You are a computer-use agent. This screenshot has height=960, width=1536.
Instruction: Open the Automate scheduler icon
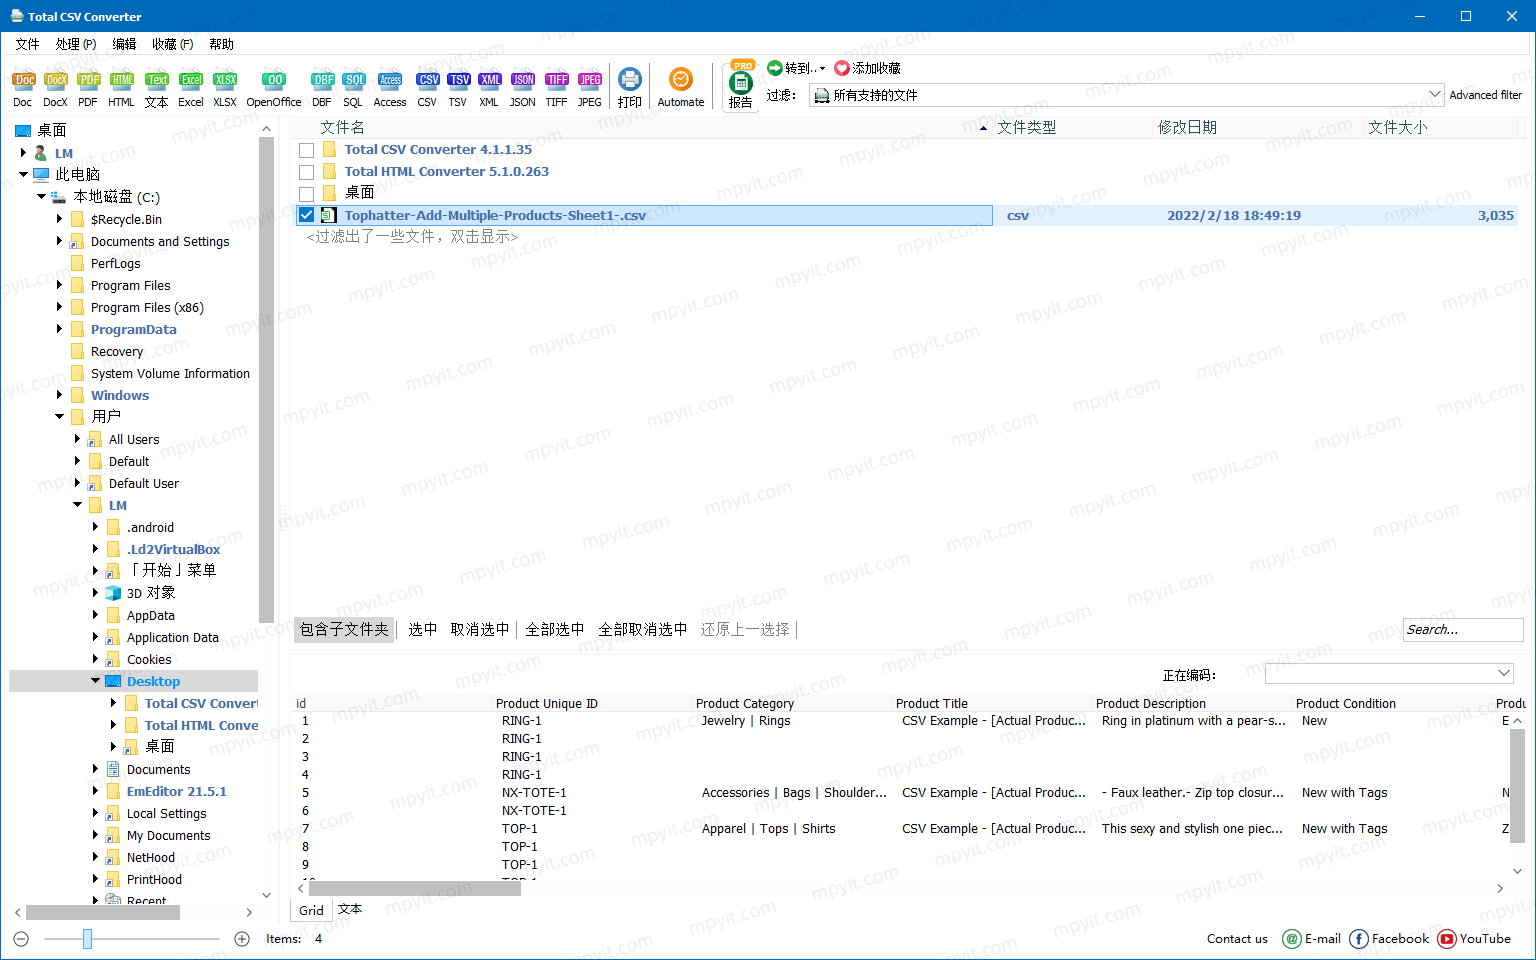point(681,88)
